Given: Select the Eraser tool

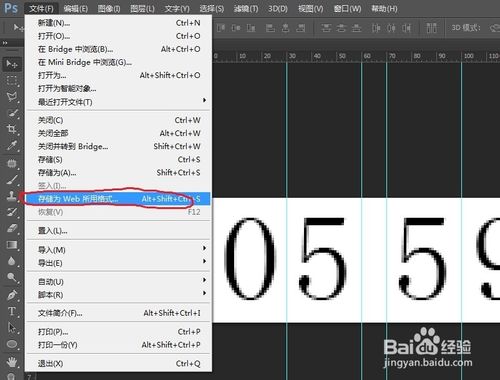Looking at the screenshot, I should 12,228.
